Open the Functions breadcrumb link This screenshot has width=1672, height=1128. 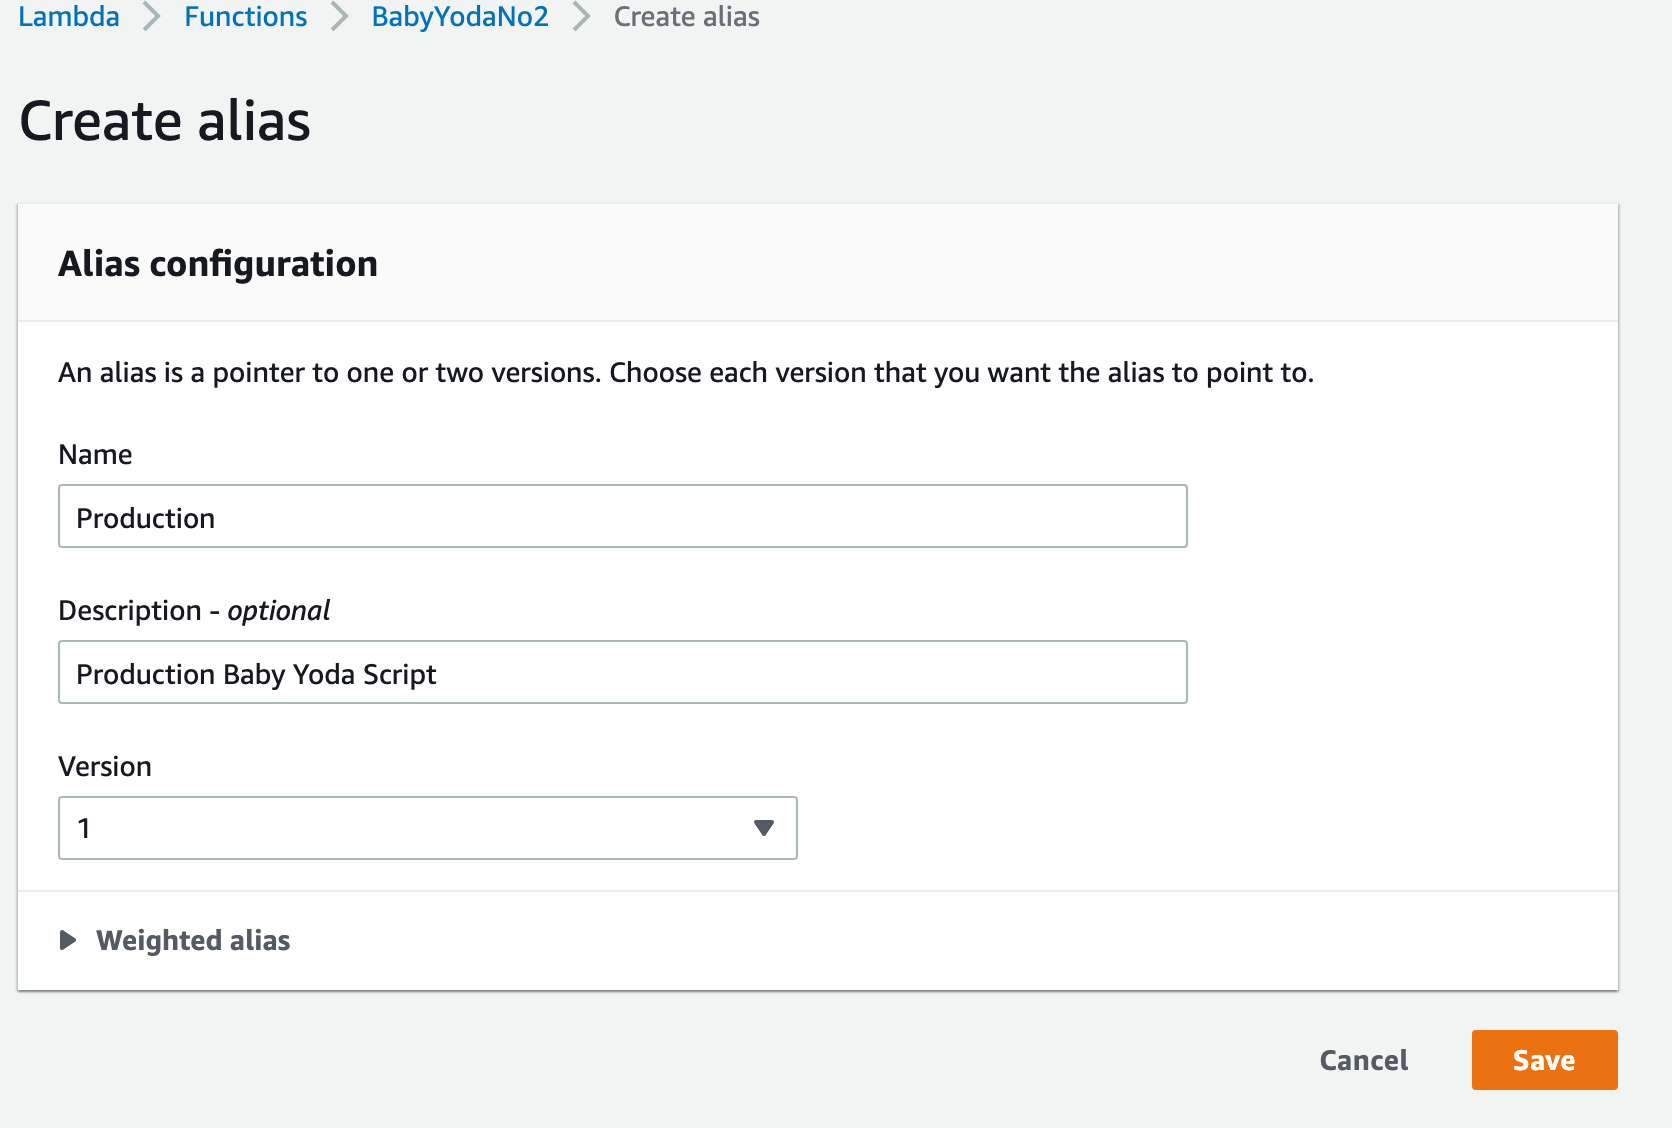pos(245,16)
